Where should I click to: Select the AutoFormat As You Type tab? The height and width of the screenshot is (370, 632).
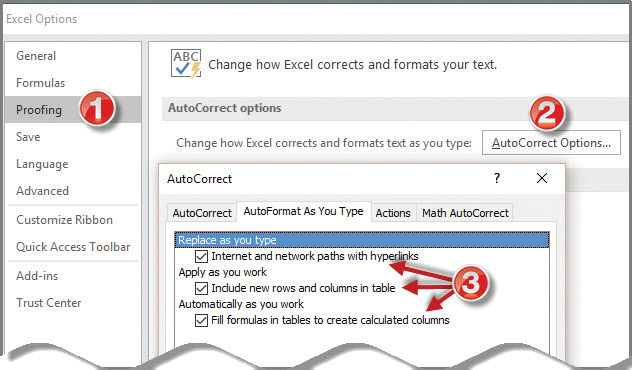click(304, 211)
